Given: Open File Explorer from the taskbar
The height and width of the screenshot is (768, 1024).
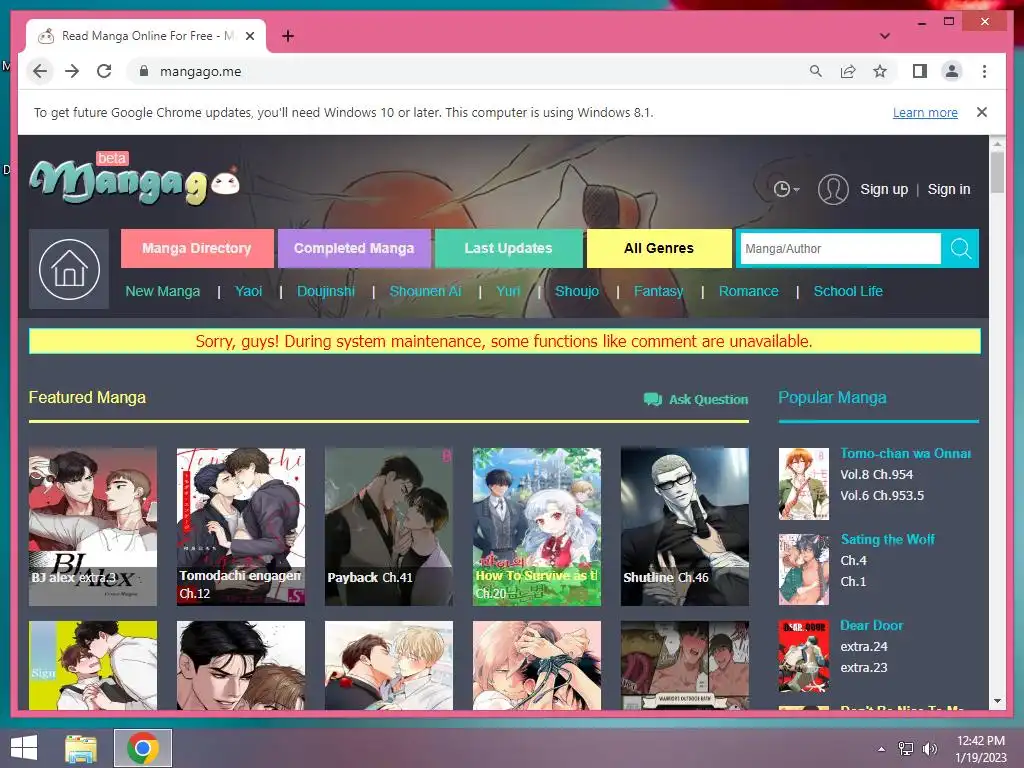Looking at the screenshot, I should click(x=81, y=748).
